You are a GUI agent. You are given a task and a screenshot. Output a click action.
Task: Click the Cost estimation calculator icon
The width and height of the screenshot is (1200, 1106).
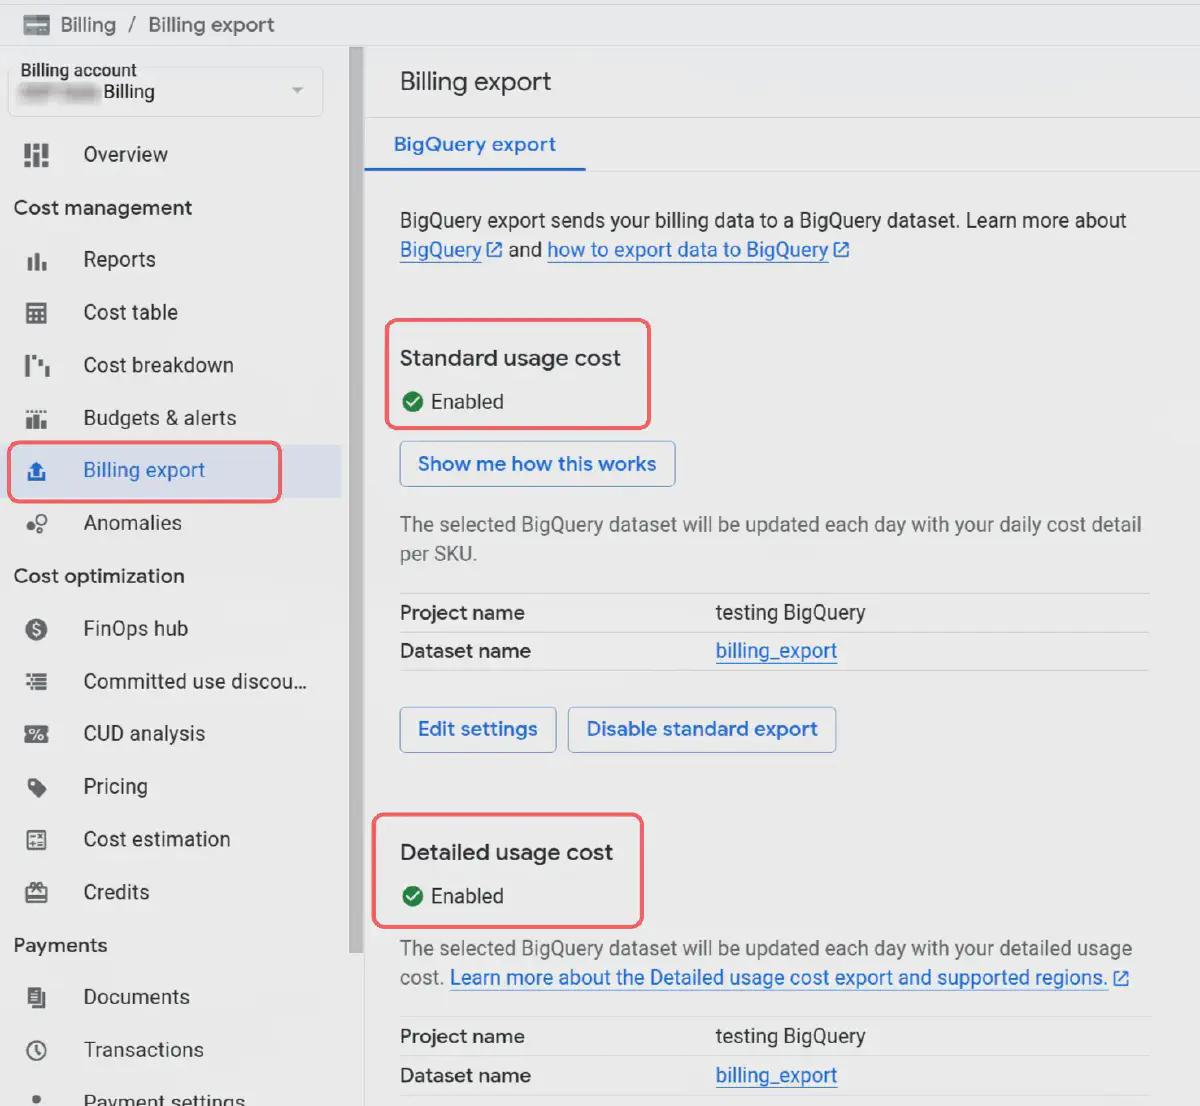[36, 840]
